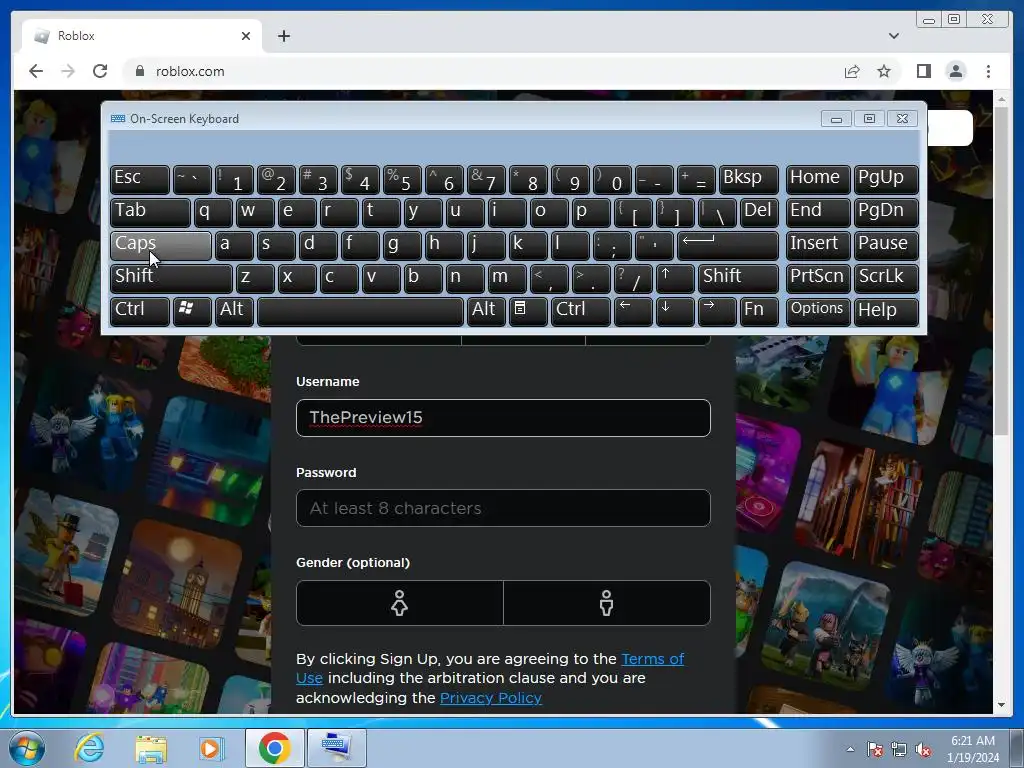Click the vertical scrollbar thumb
The height and width of the screenshot is (768, 1024).
point(1001,271)
